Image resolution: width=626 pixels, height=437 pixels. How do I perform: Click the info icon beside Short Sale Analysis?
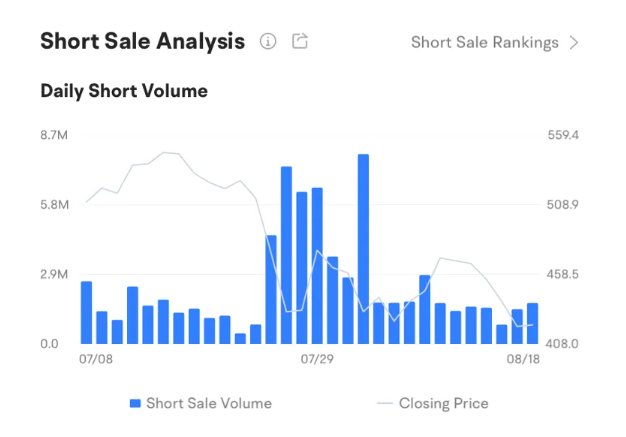267,42
